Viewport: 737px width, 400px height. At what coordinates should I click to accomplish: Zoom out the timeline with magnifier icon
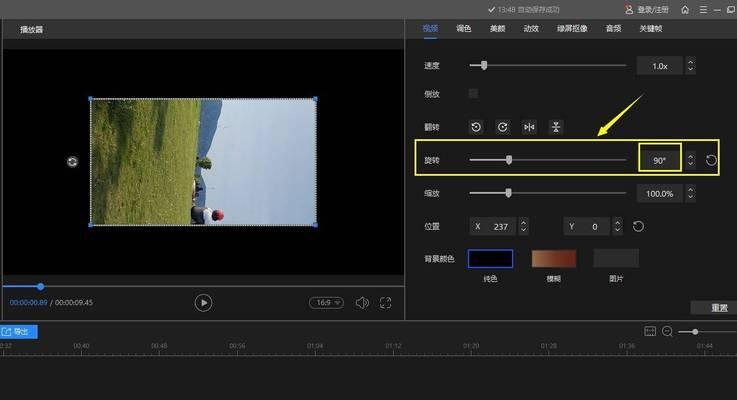(667, 331)
